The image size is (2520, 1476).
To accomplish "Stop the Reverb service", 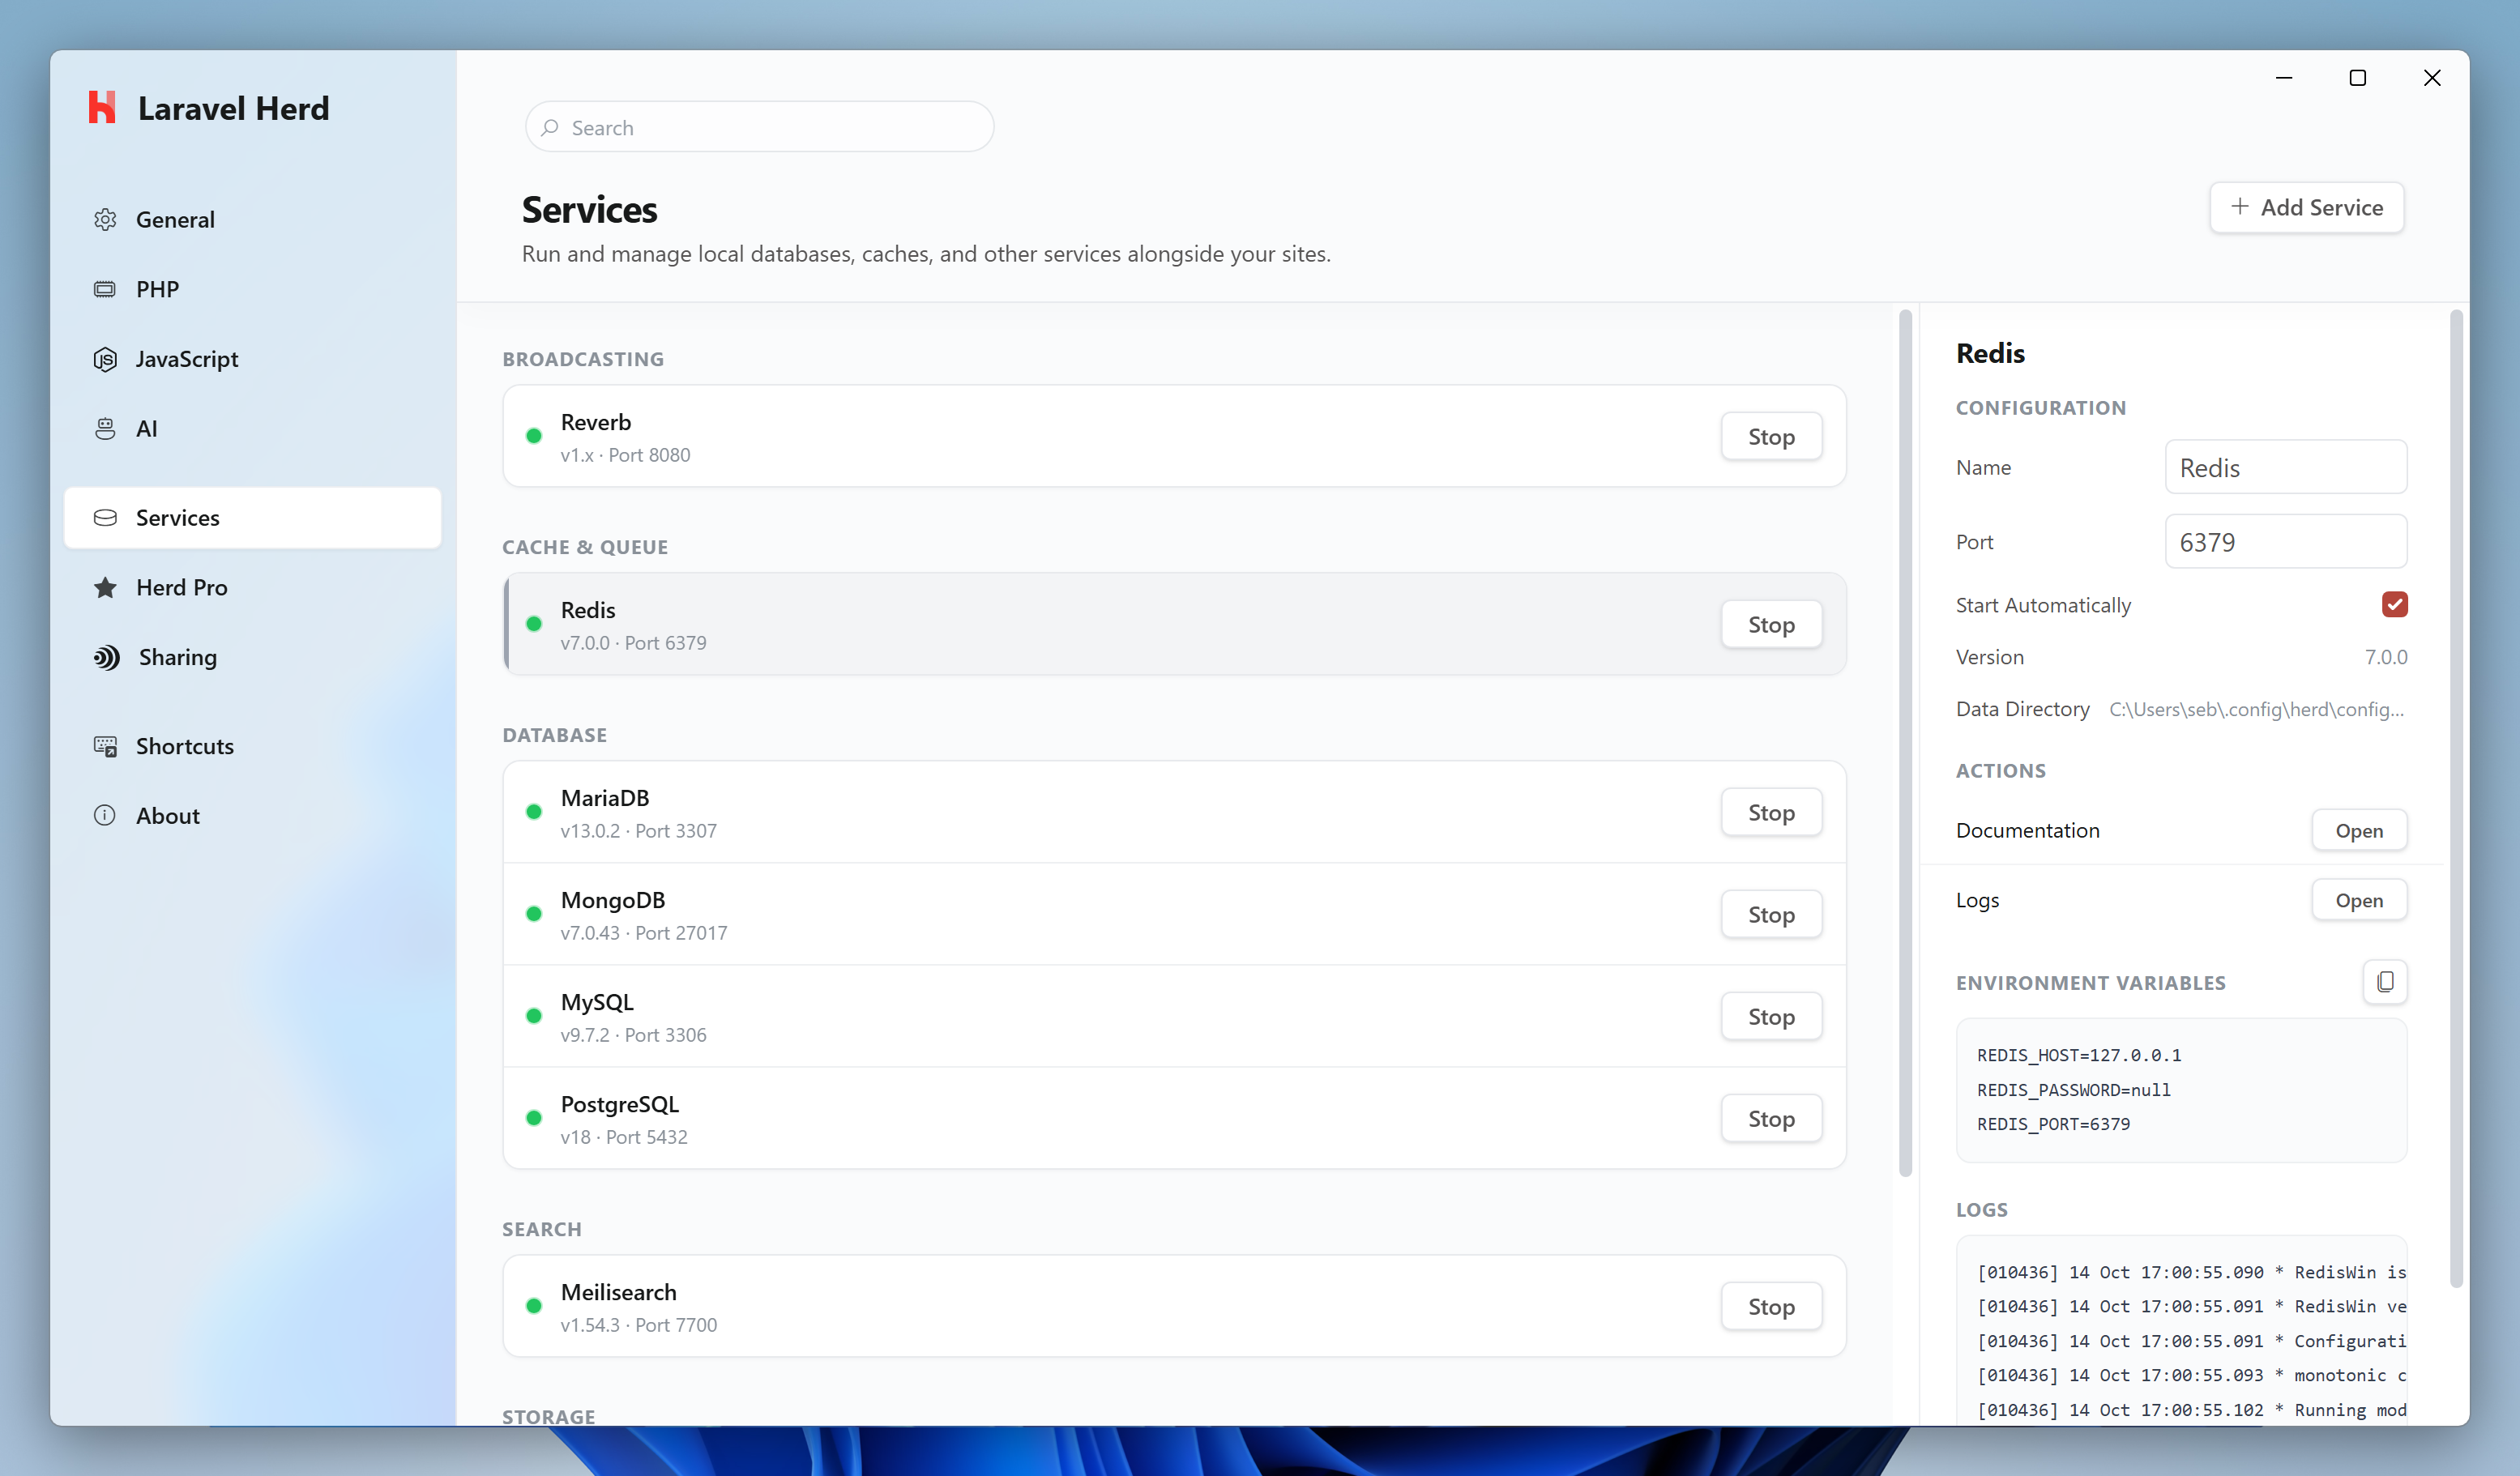I will (x=1771, y=436).
